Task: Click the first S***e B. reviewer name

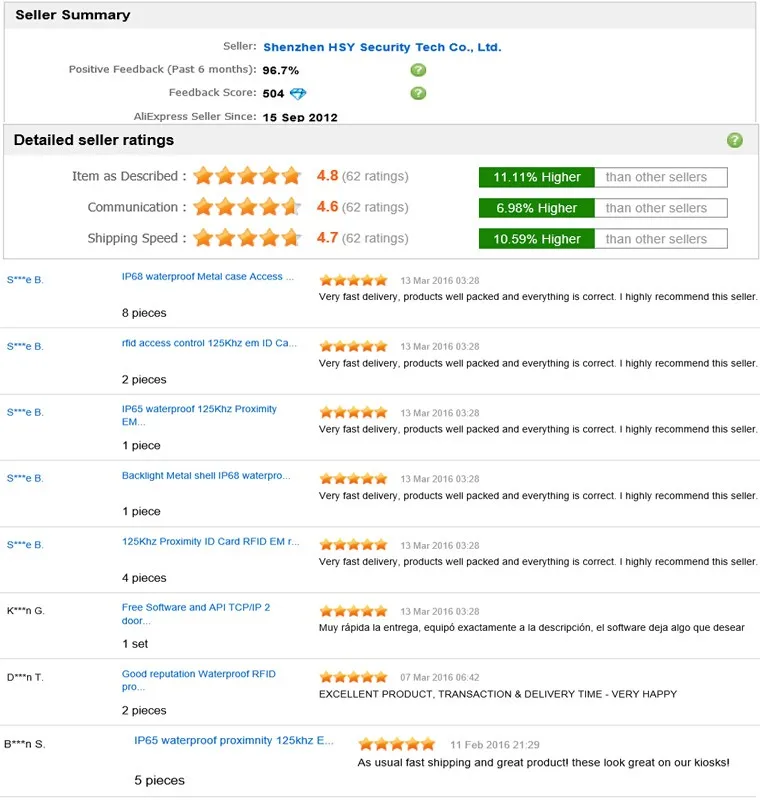Action: click(25, 280)
